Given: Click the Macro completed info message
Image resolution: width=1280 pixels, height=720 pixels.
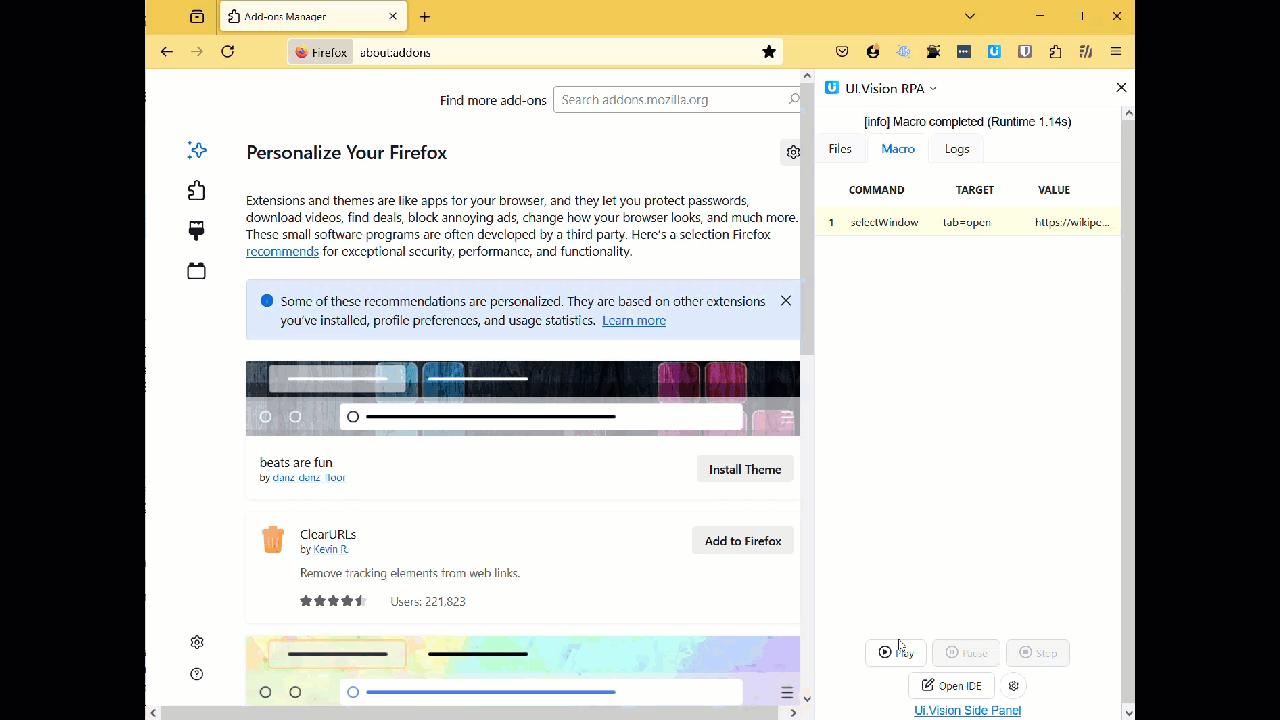Looking at the screenshot, I should (968, 121).
